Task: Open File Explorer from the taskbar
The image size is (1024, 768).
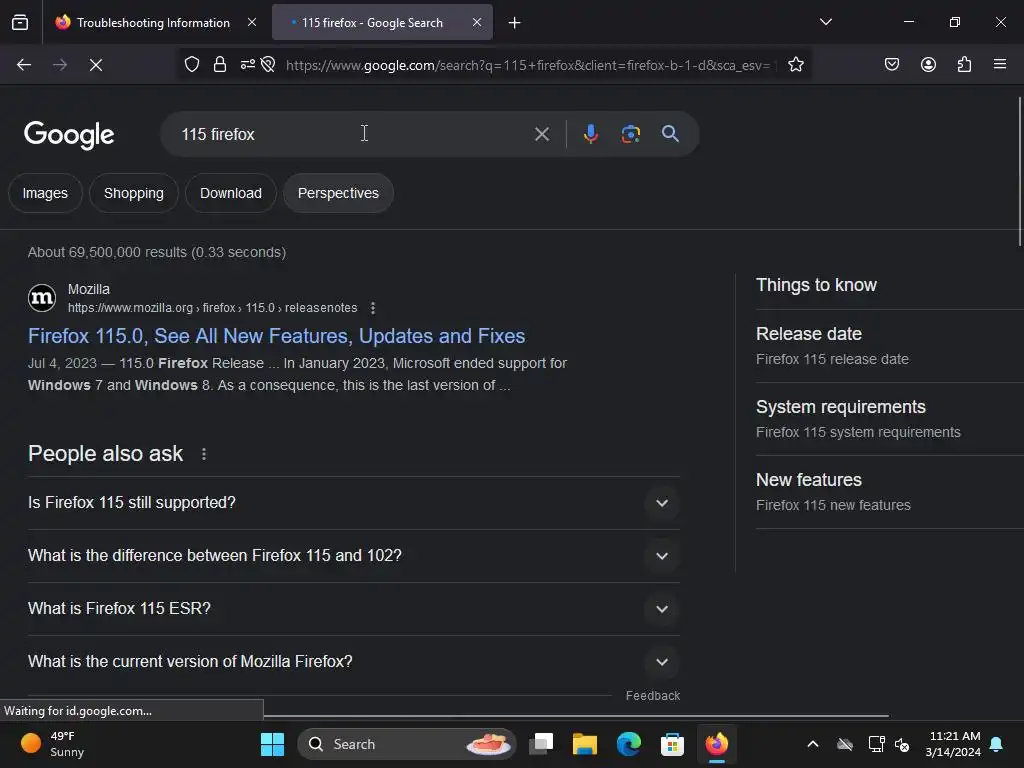Action: [x=585, y=744]
